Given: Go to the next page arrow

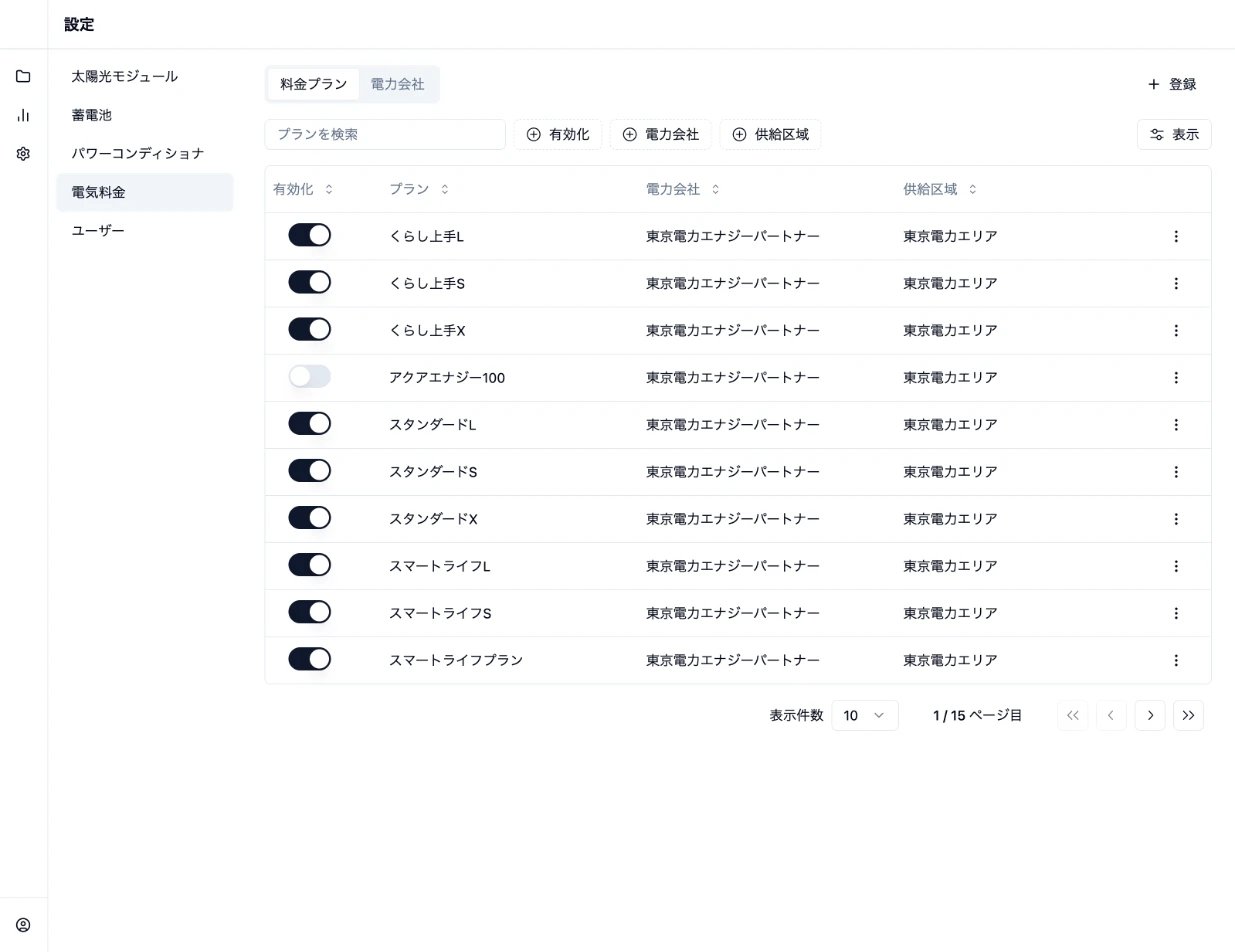Looking at the screenshot, I should [x=1150, y=715].
